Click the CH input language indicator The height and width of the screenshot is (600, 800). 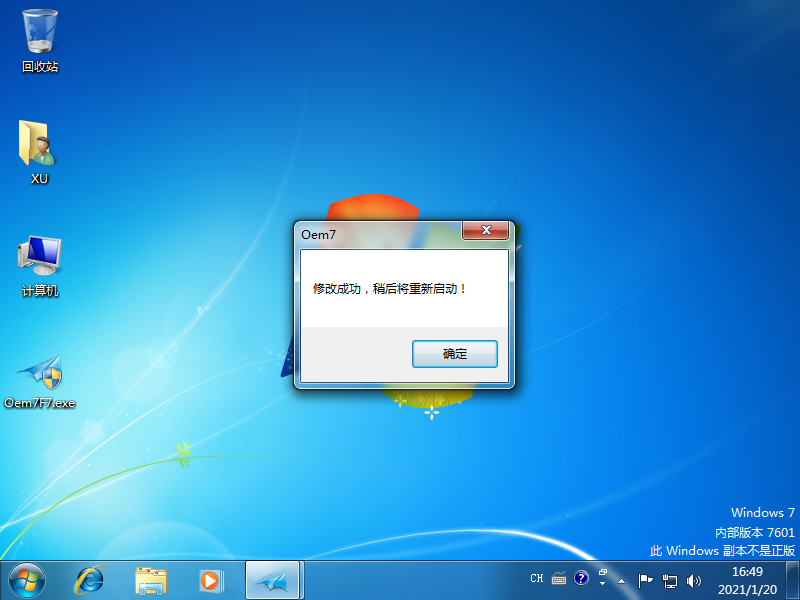pos(537,578)
